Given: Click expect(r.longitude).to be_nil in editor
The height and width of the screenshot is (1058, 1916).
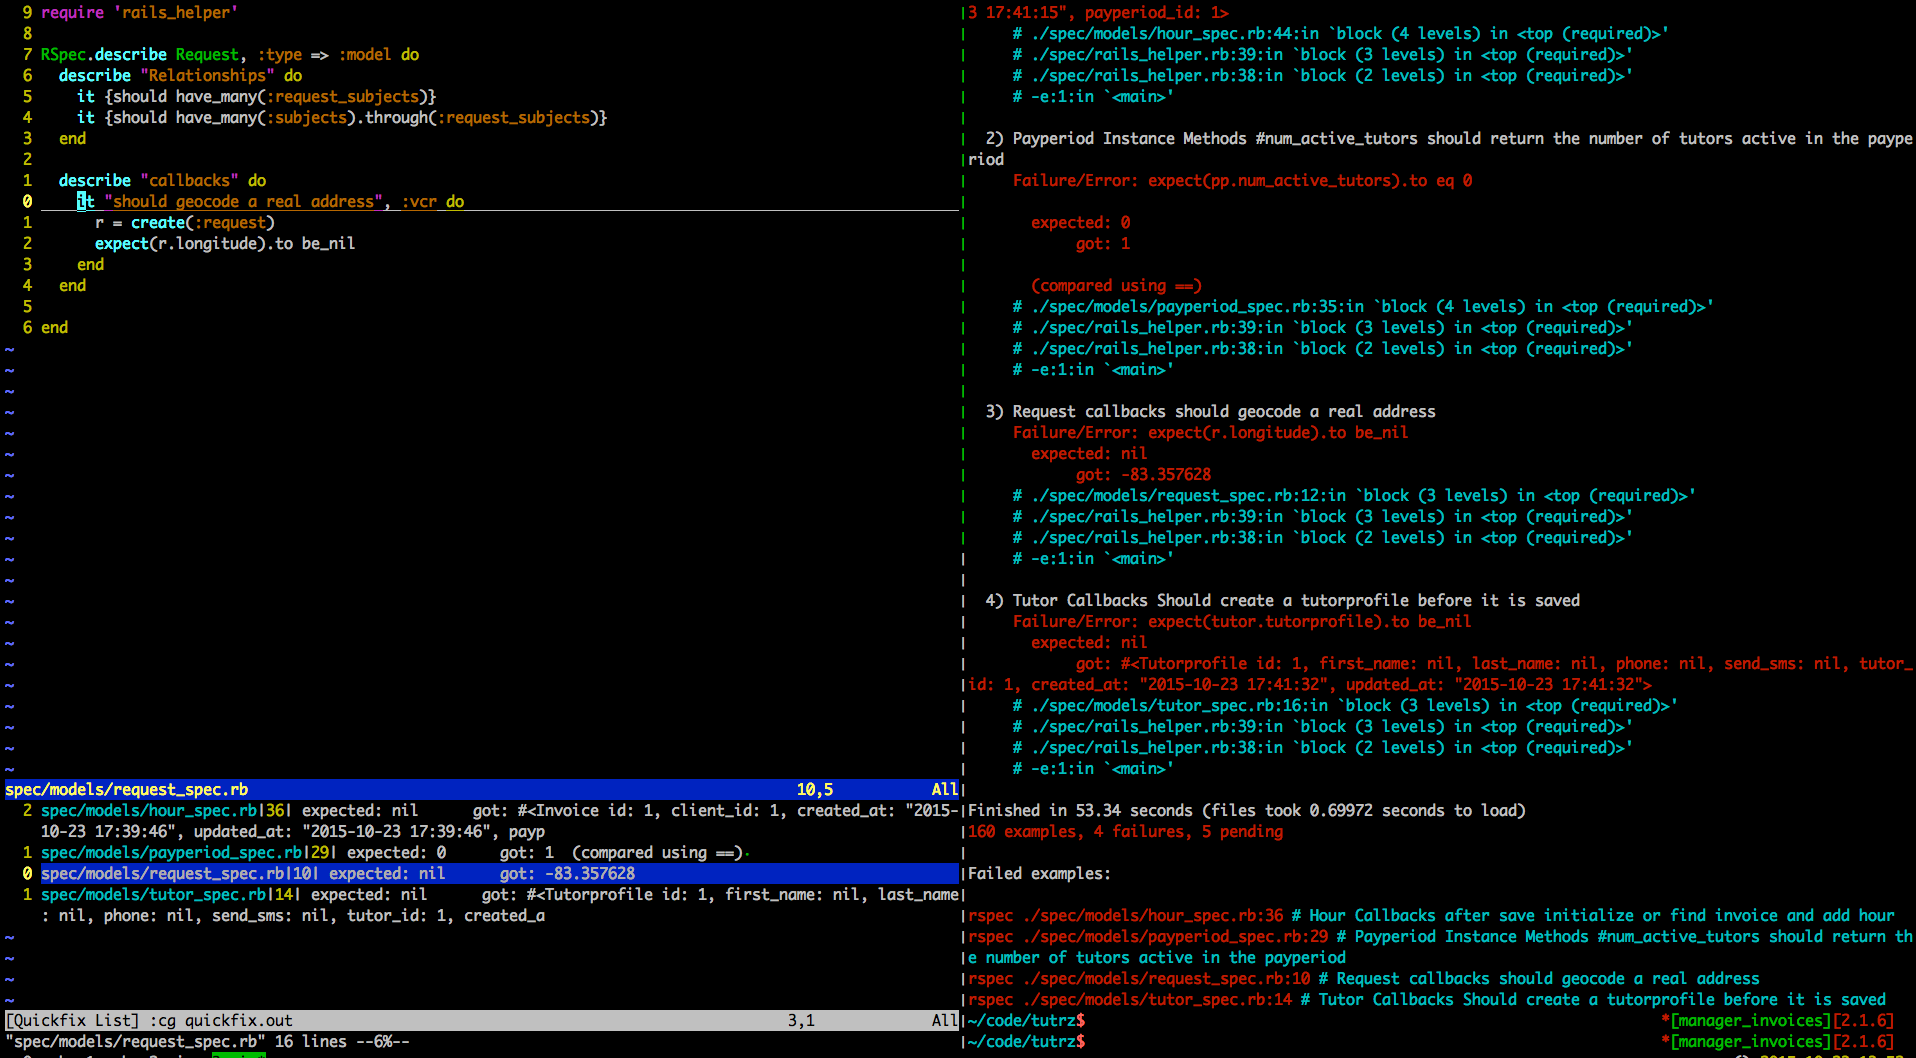Looking at the screenshot, I should pyautogui.click(x=225, y=243).
